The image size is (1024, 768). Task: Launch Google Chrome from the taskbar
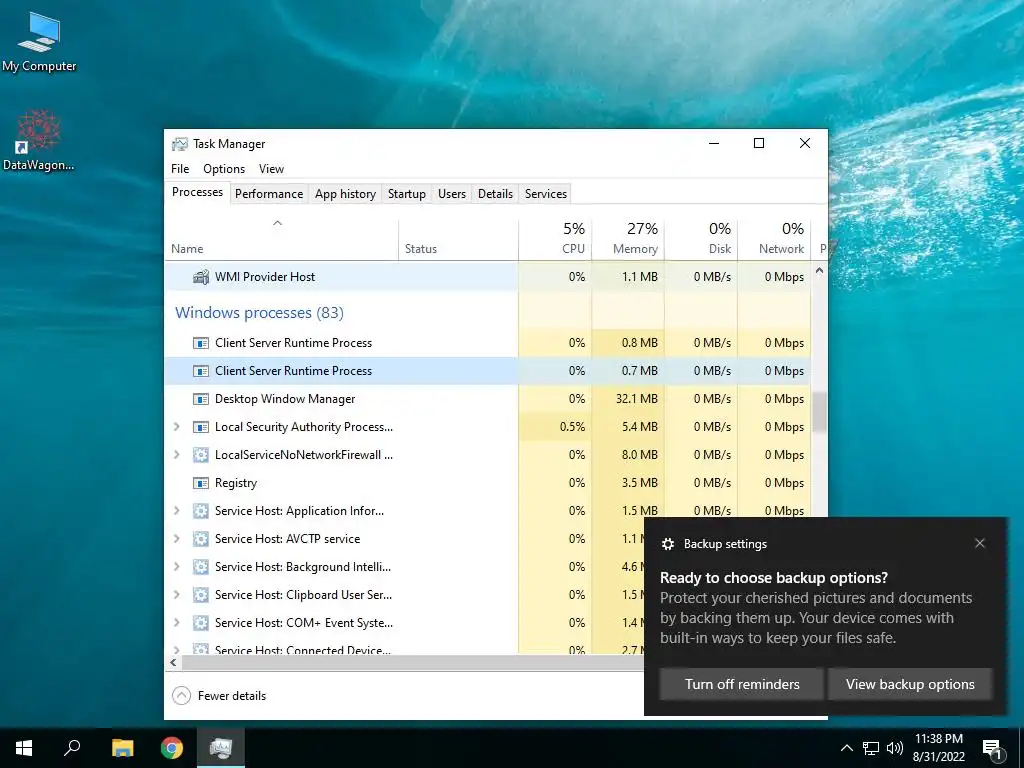tap(172, 748)
